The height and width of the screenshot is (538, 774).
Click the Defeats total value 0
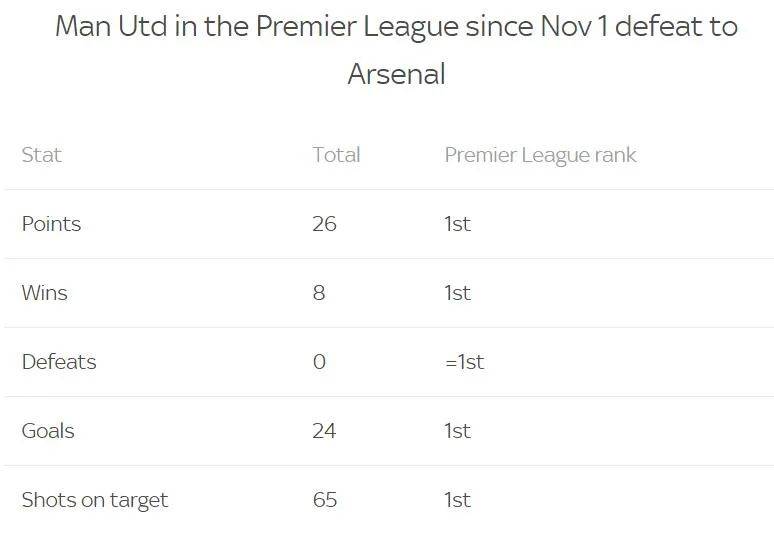[x=319, y=362]
